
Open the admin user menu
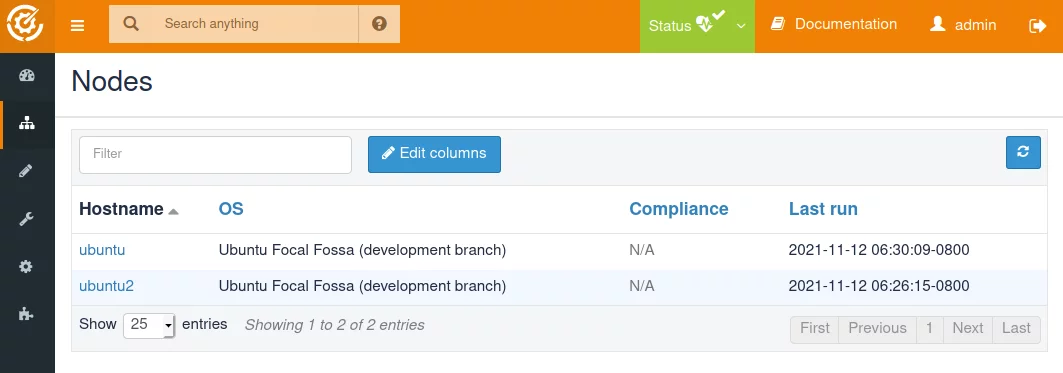tap(963, 25)
